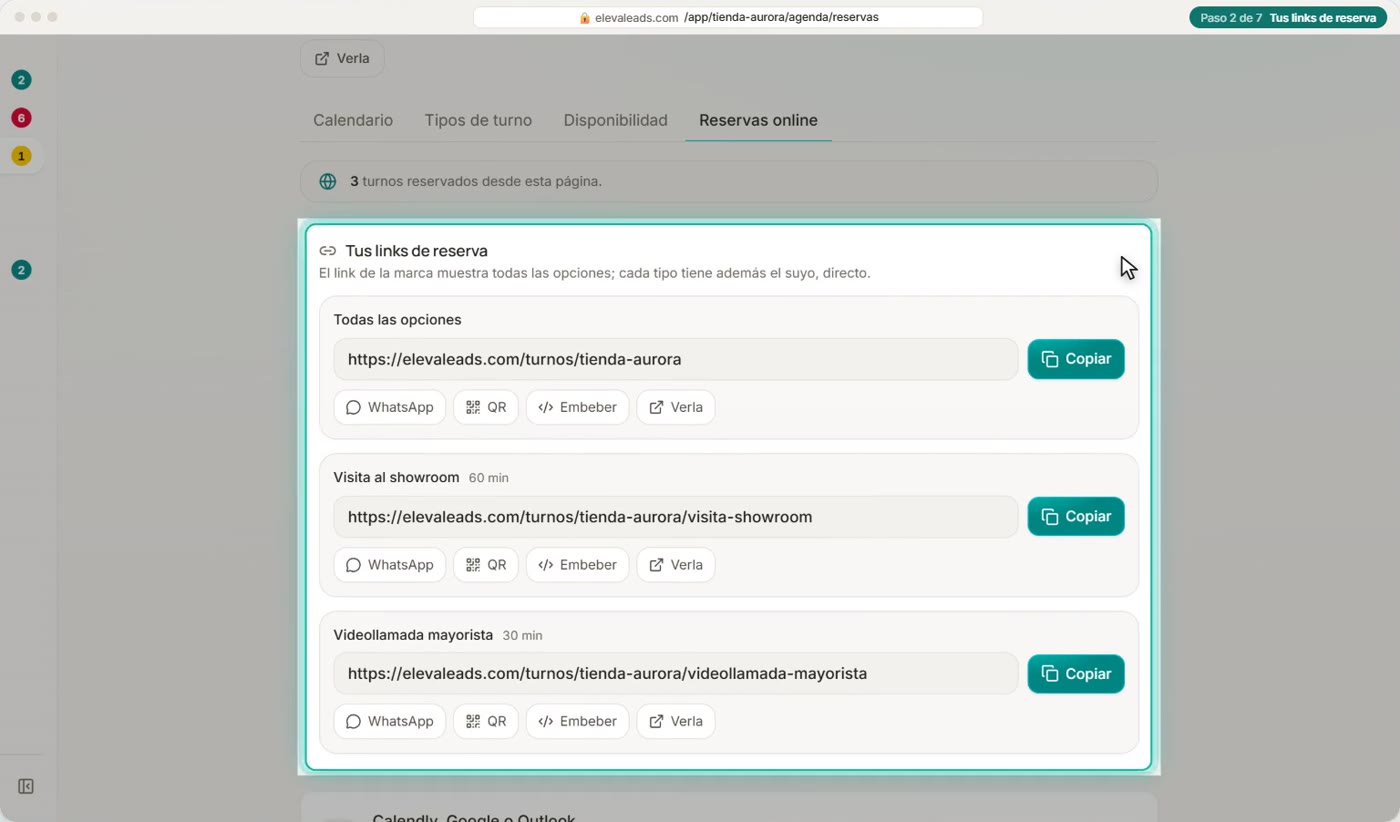Viewport: 1400px width, 822px height.
Task: Click the link icon beside Tus links de reserva
Action: click(327, 251)
